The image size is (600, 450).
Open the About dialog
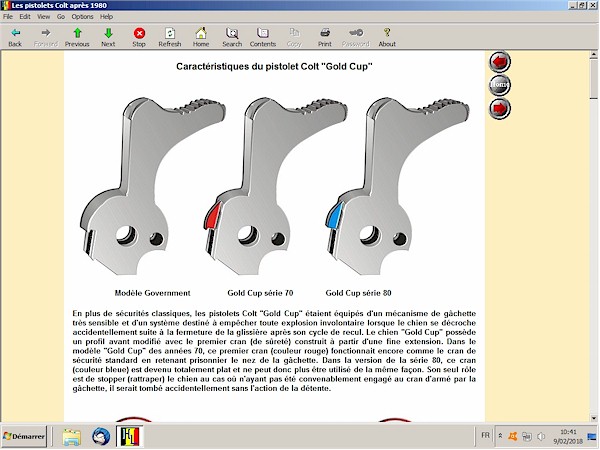click(x=387, y=37)
